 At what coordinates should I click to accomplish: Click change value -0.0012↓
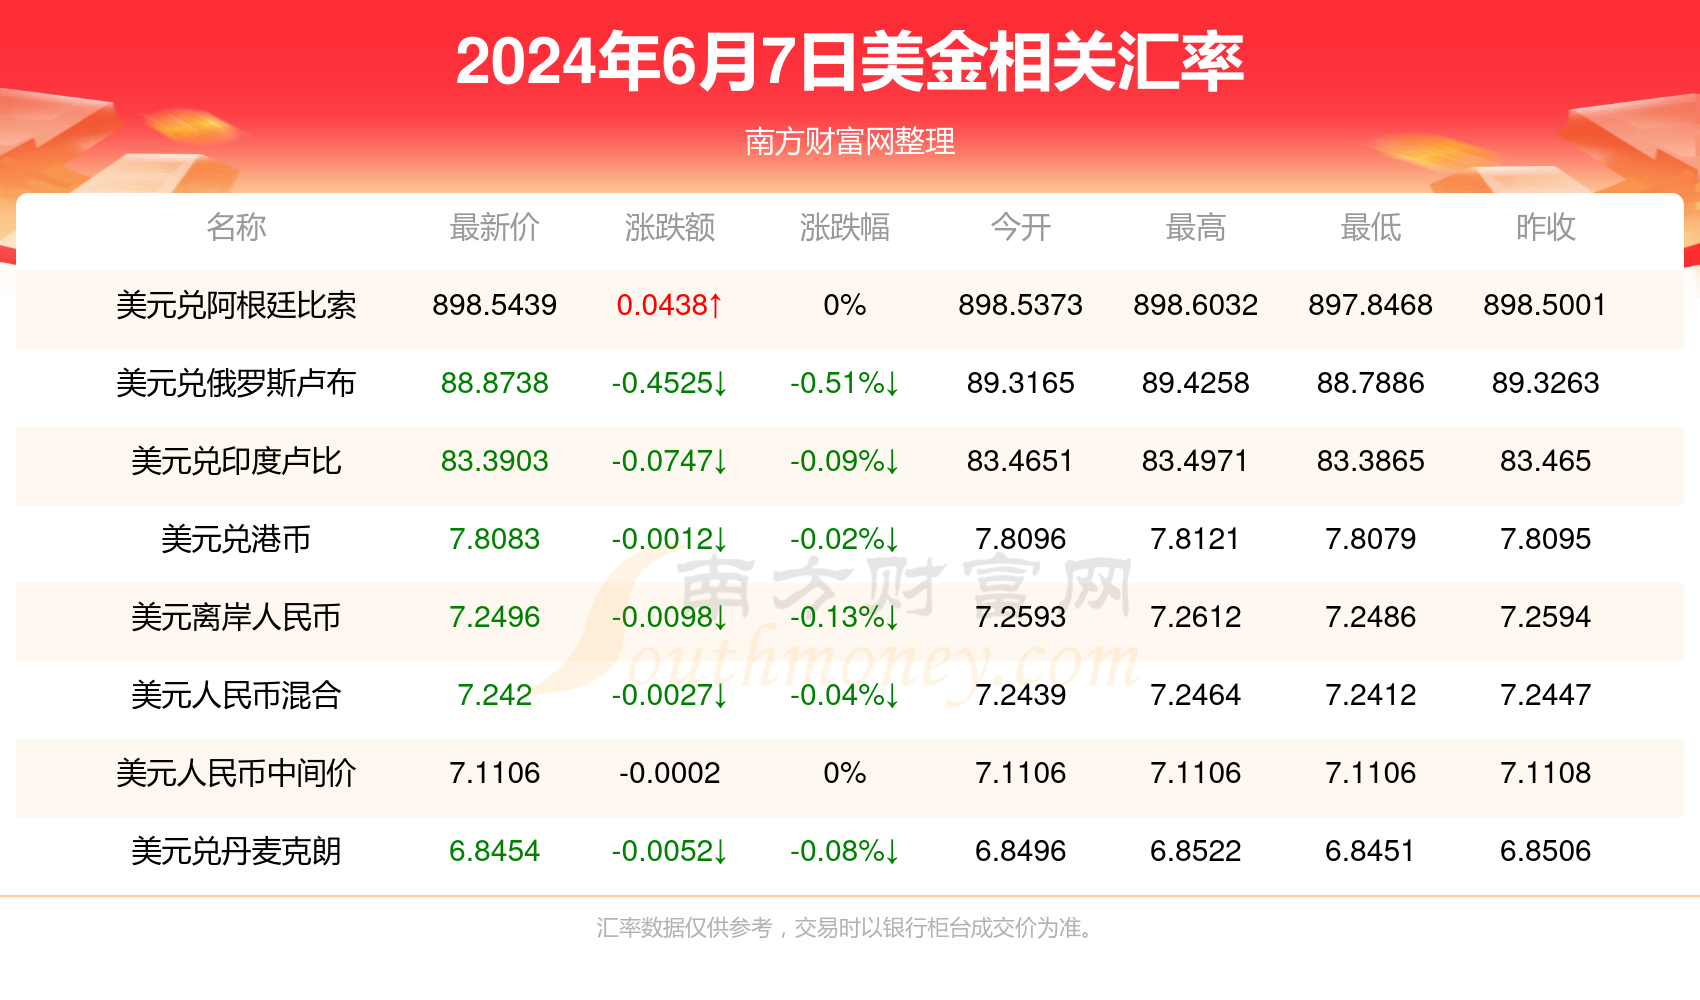669,539
